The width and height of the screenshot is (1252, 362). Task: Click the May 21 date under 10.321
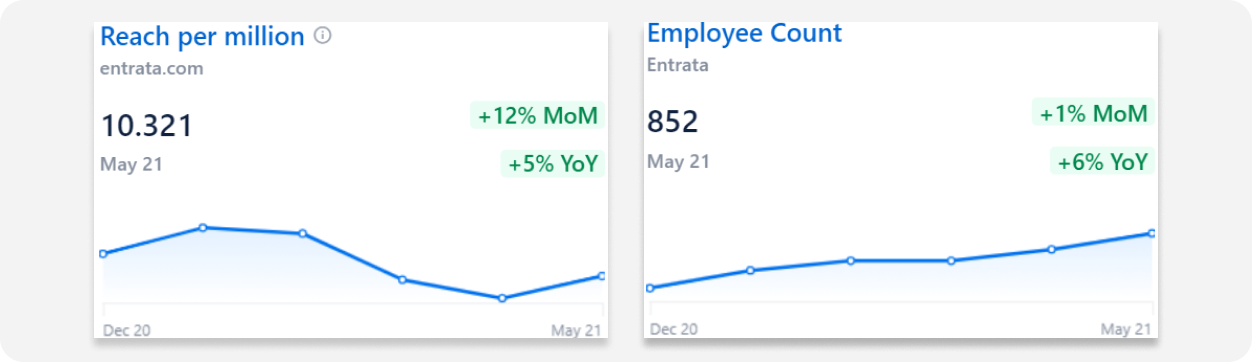tap(131, 165)
